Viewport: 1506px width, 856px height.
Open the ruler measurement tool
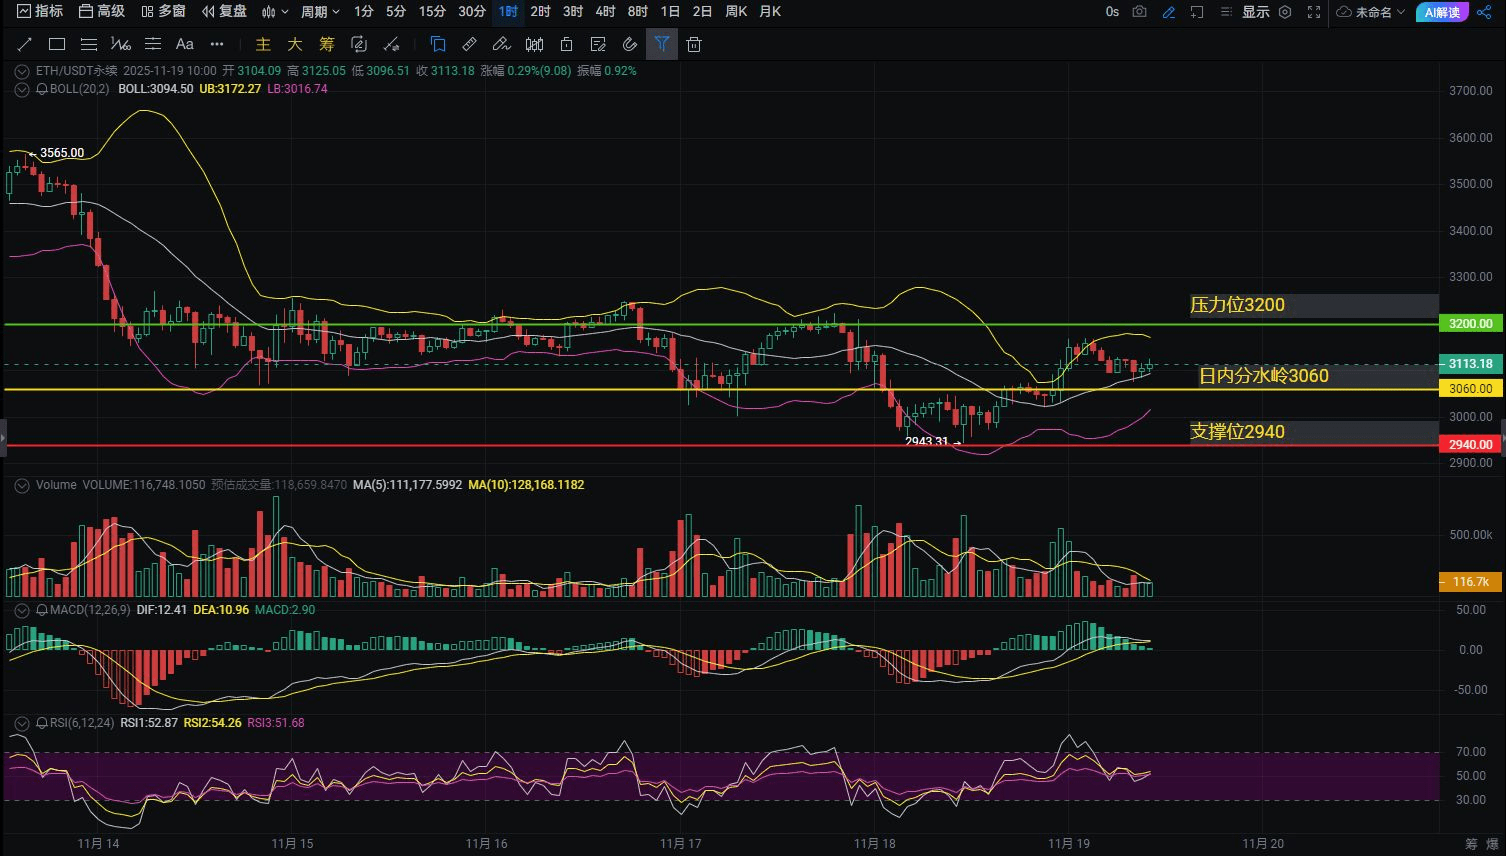(x=470, y=44)
